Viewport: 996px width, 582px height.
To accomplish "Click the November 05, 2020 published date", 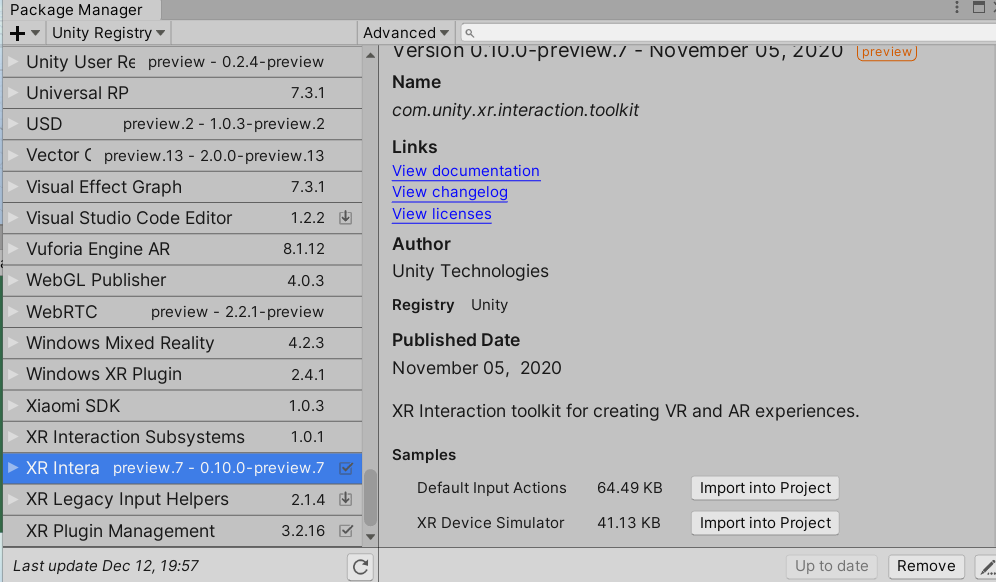I will [476, 368].
